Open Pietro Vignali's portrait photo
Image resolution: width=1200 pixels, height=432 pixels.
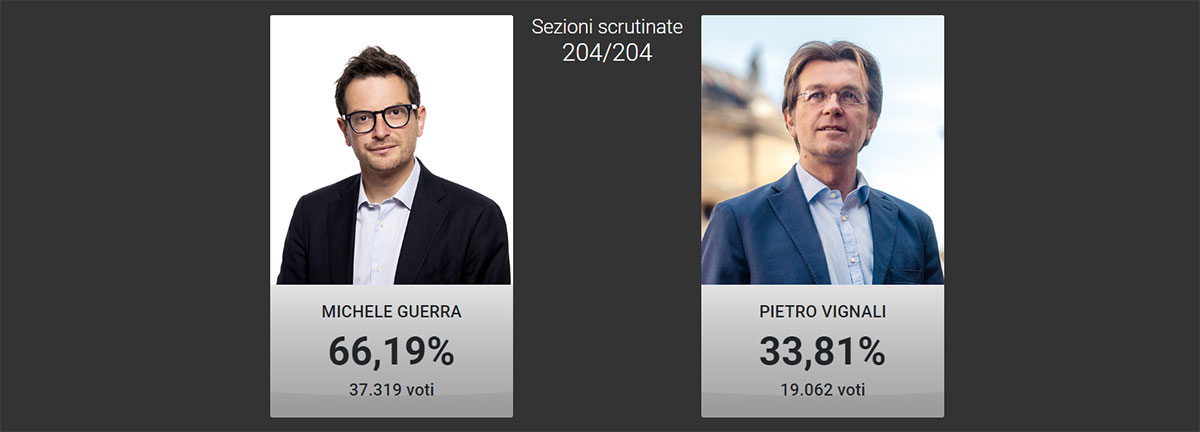pos(822,150)
